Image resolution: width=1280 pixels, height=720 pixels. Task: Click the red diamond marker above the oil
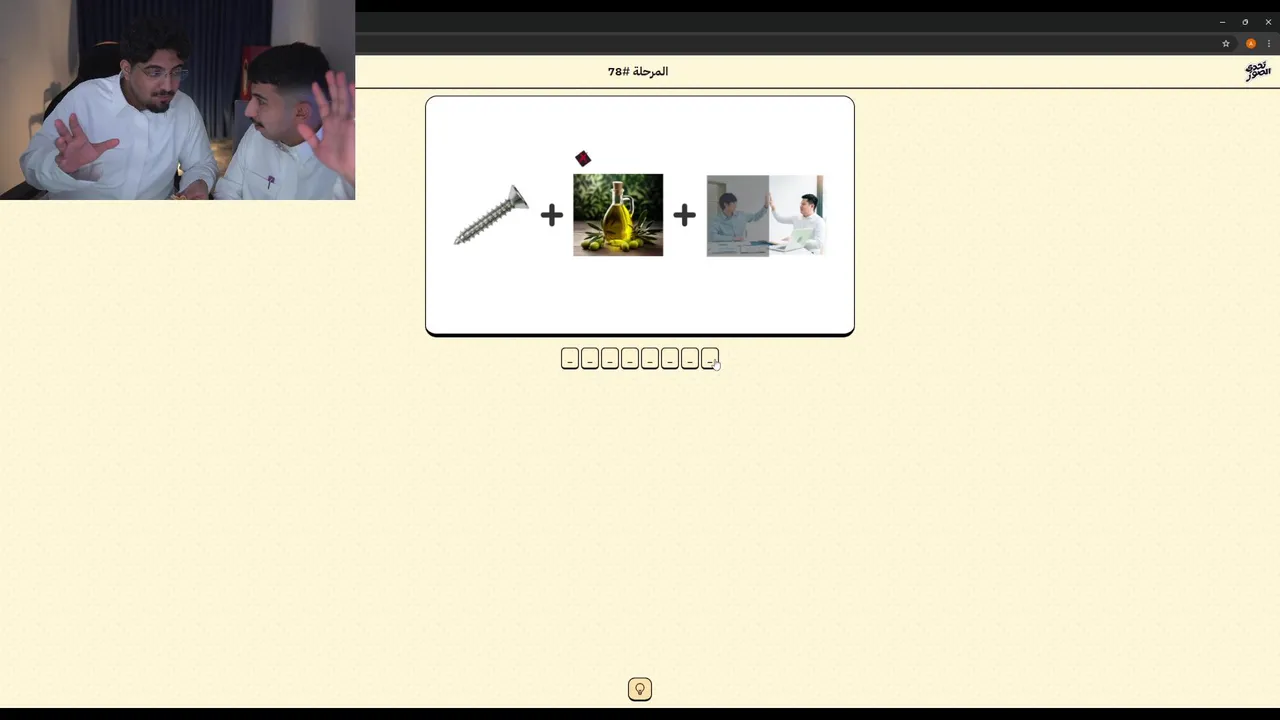click(x=583, y=158)
